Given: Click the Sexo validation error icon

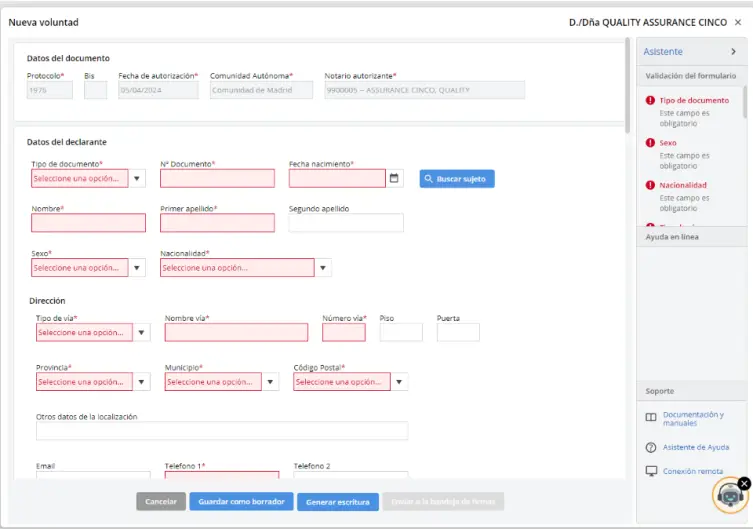Looking at the screenshot, I should tap(651, 143).
